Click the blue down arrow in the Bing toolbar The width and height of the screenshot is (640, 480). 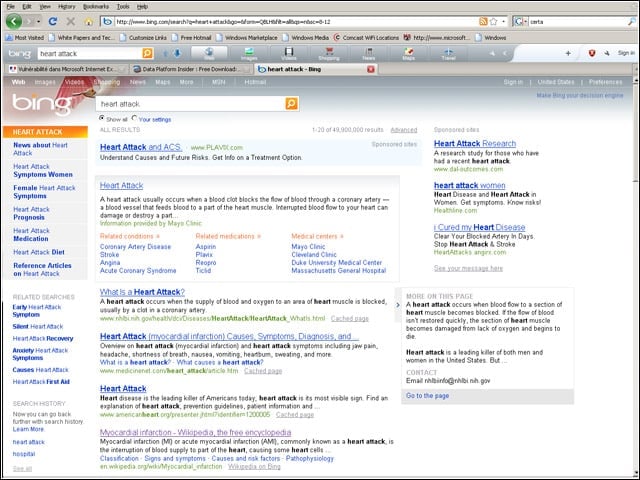[x=177, y=53]
